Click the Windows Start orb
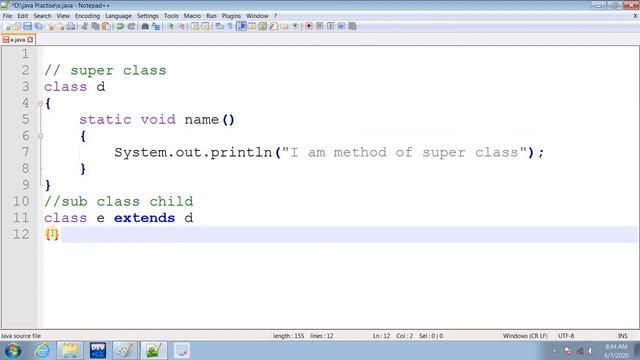 pyautogui.click(x=13, y=351)
